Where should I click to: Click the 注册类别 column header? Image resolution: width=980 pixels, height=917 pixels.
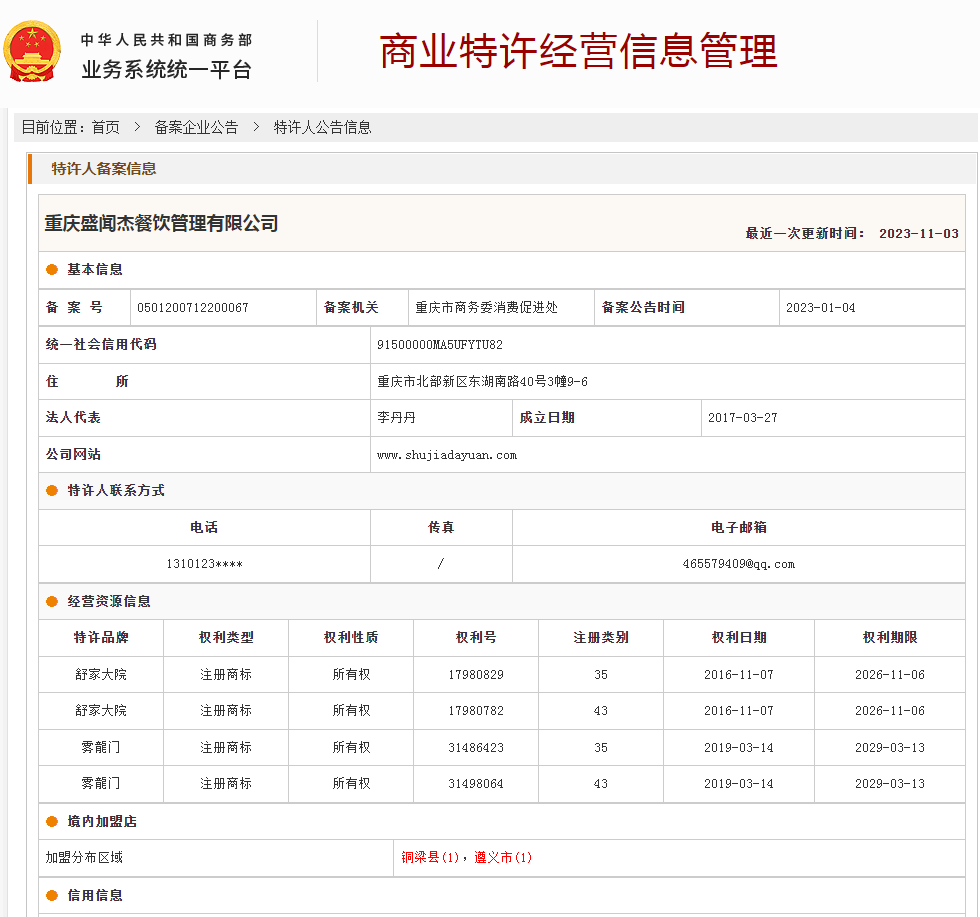pyautogui.click(x=601, y=638)
